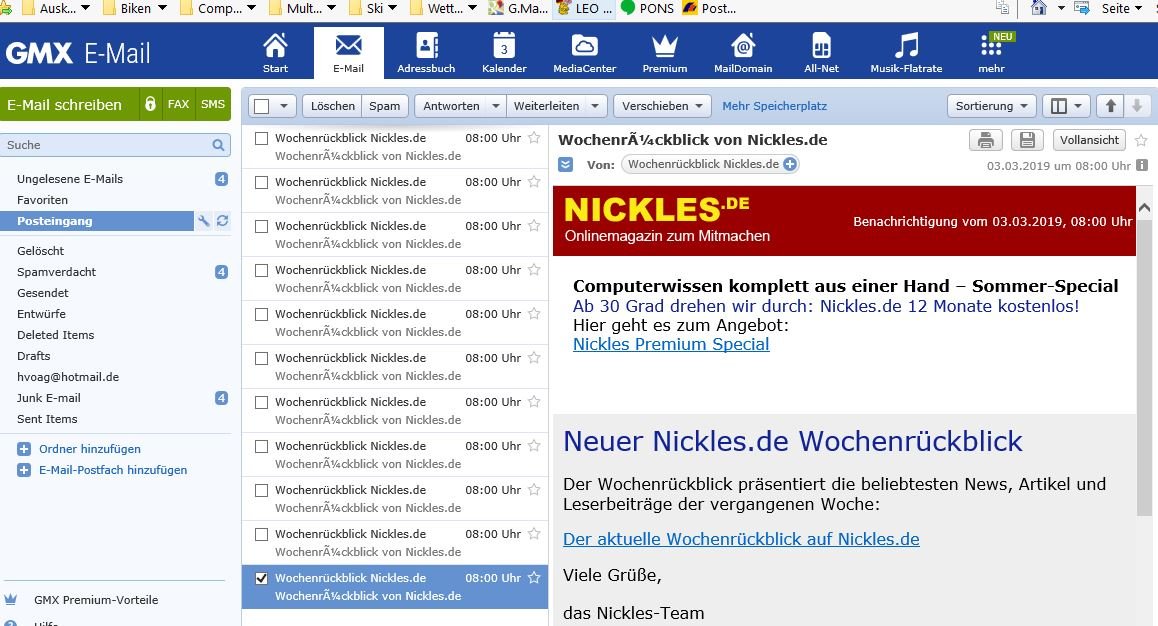1158x626 pixels.
Task: Open the Gelöscht folder
Action: [x=41, y=251]
